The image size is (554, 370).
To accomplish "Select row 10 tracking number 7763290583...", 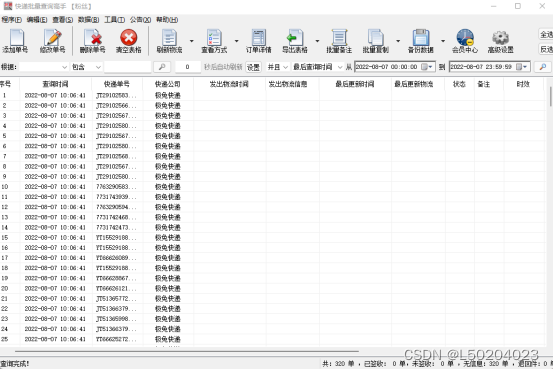I will [x=116, y=187].
